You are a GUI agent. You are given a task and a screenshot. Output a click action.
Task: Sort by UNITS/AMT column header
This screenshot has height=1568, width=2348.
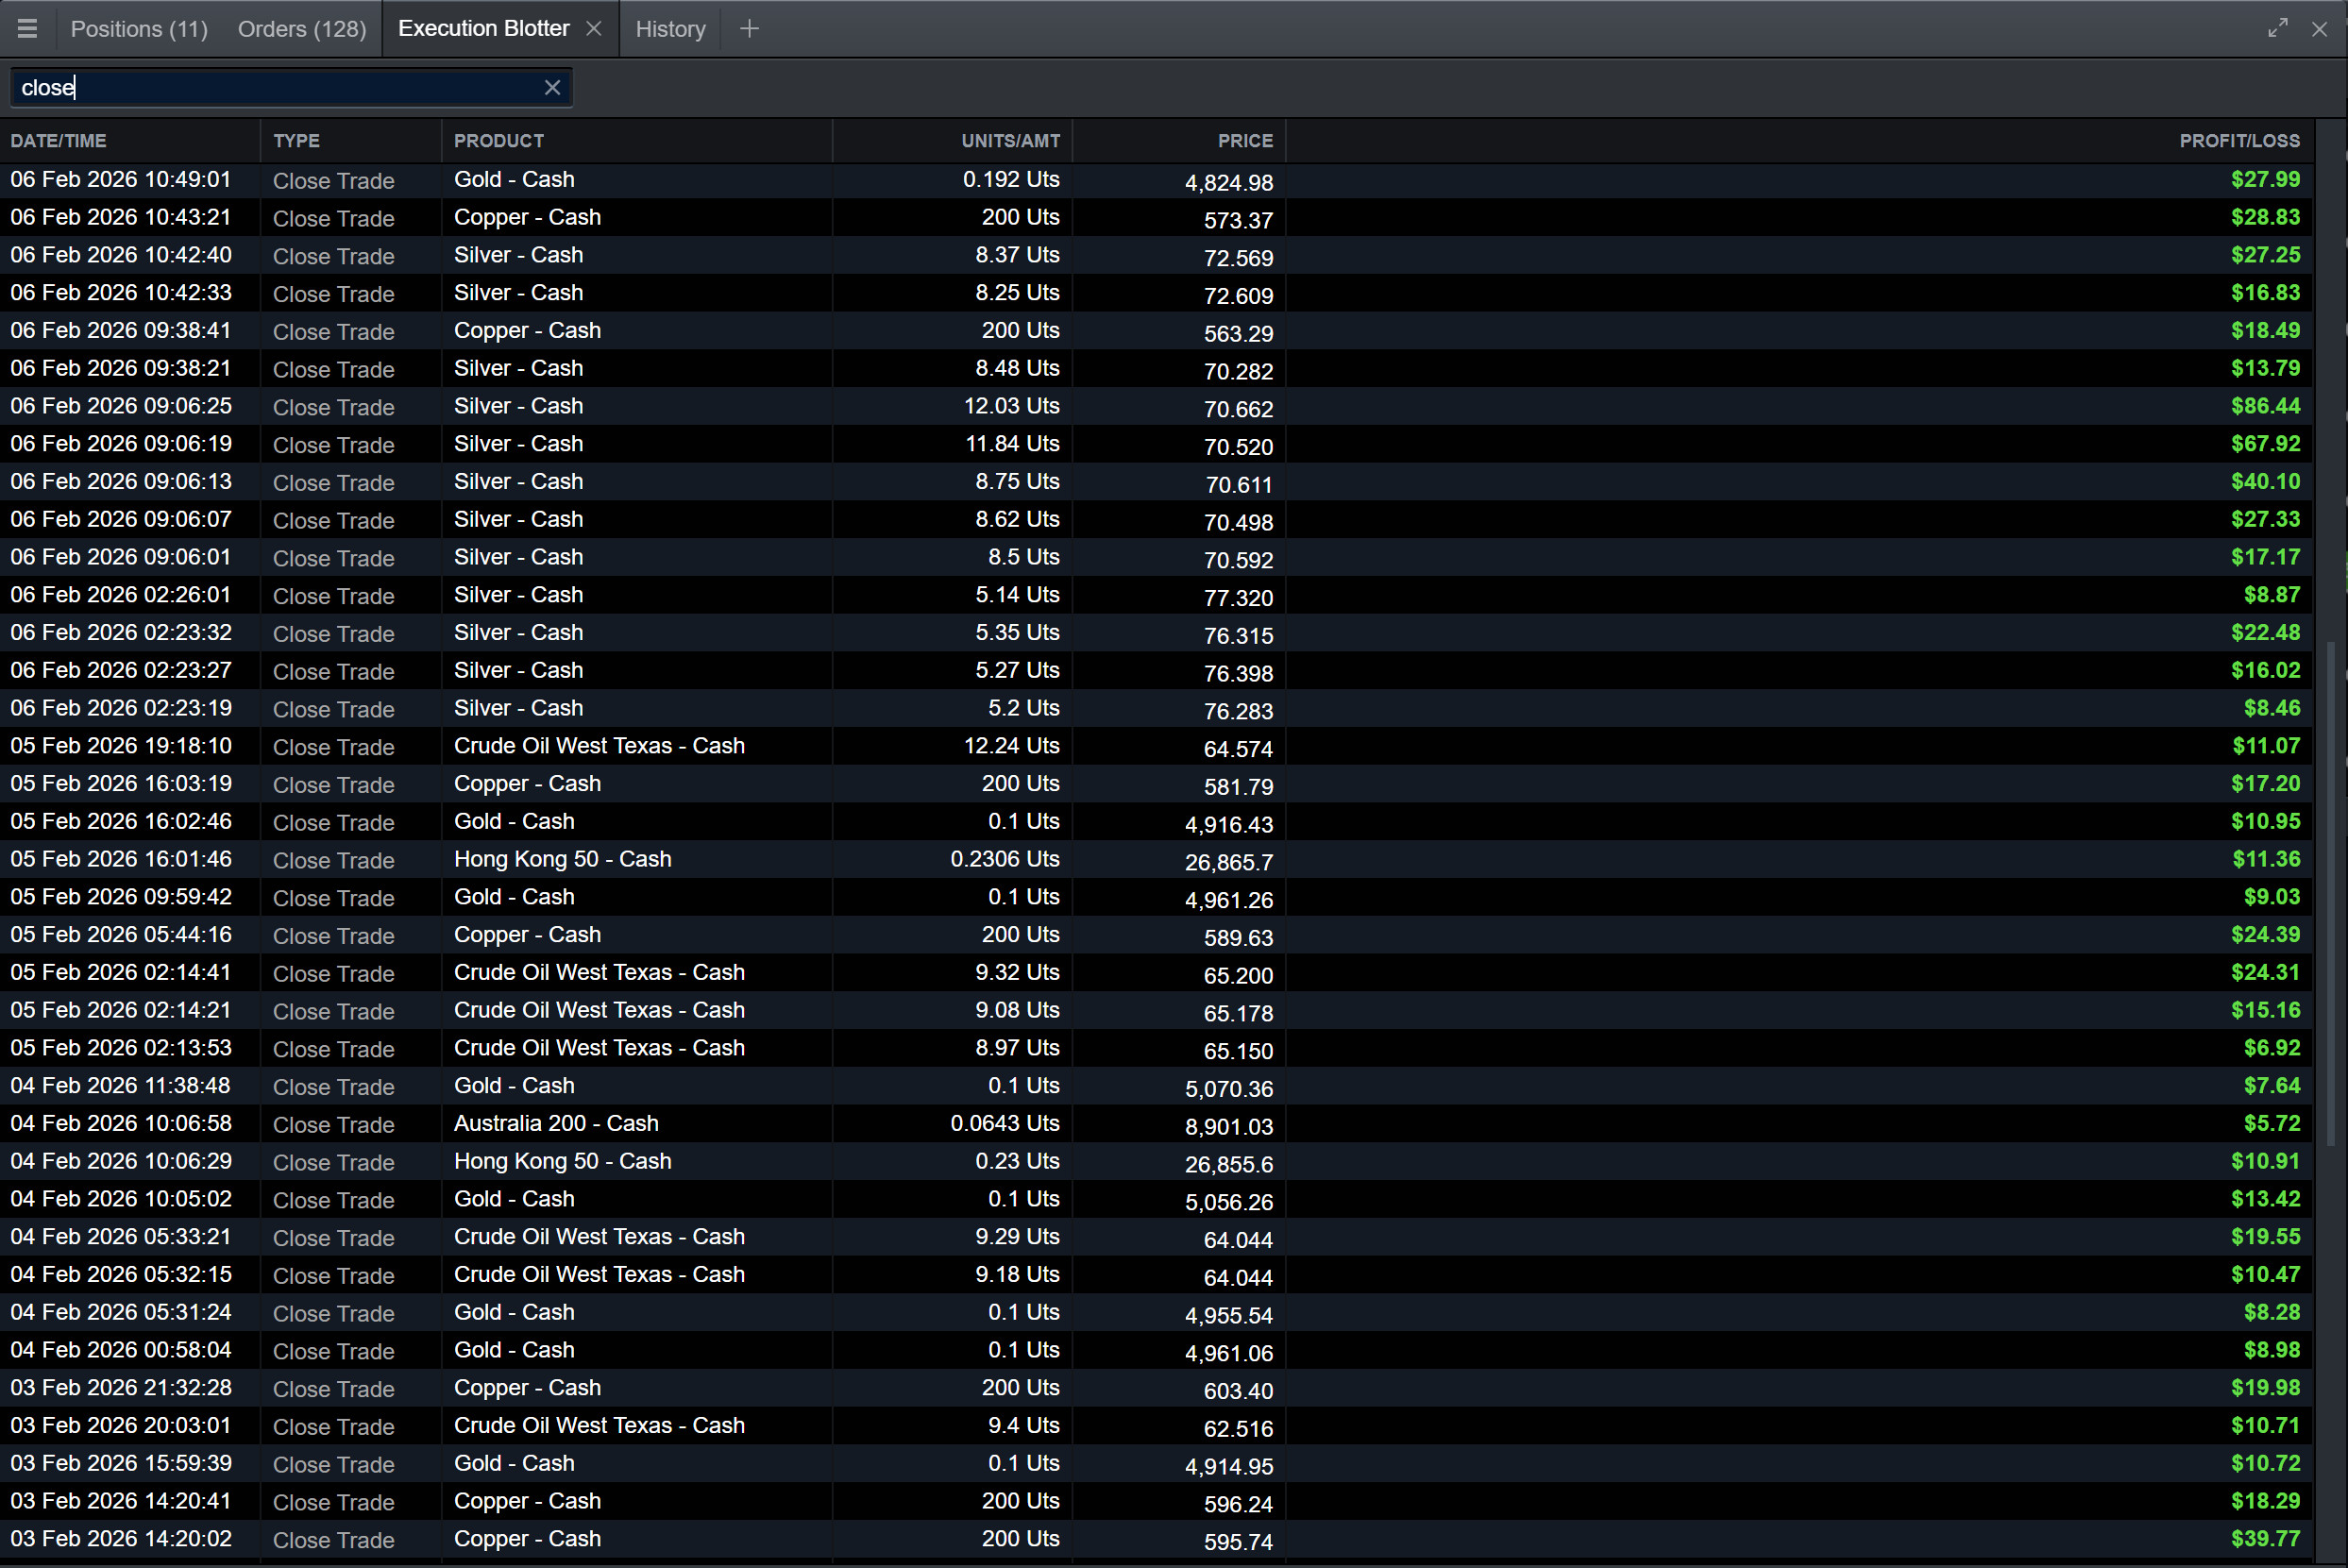(1010, 141)
